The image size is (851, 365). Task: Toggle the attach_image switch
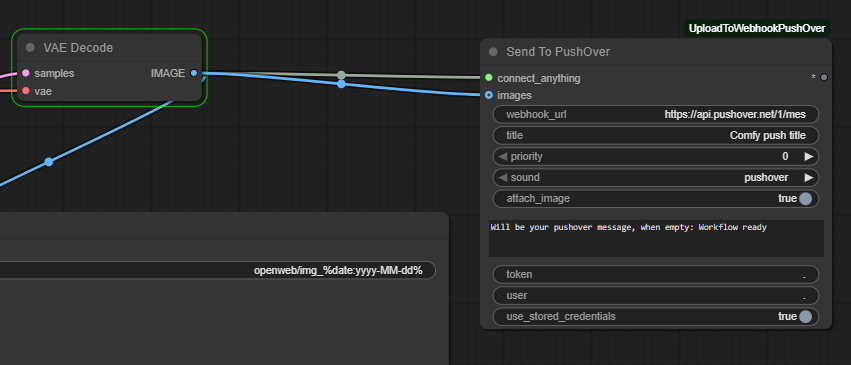point(805,198)
